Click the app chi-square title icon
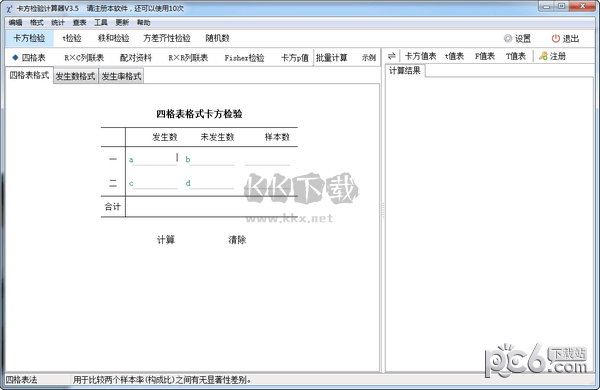 point(9,8)
